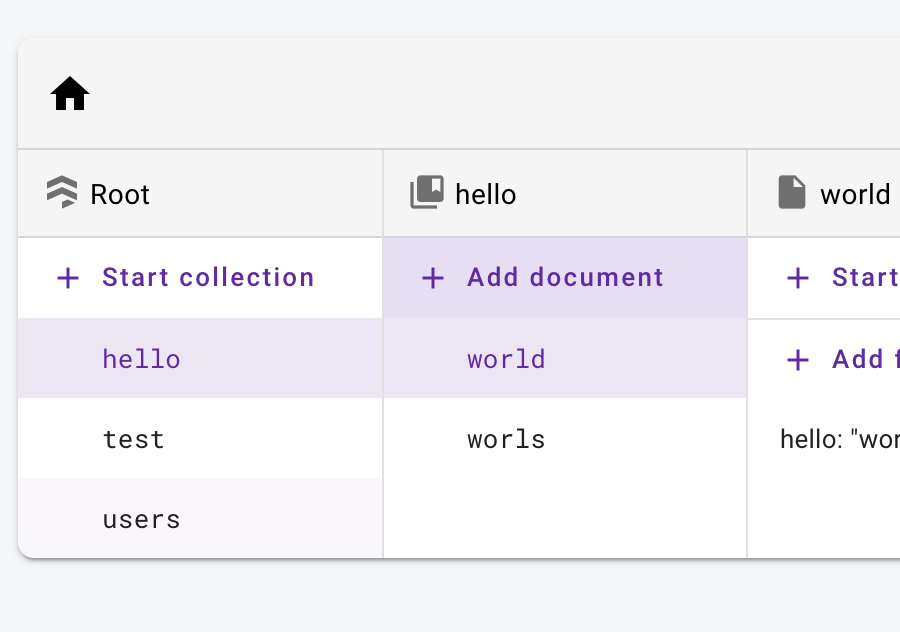Open the users collection
Viewport: 900px width, 632px height.
pyautogui.click(x=142, y=519)
